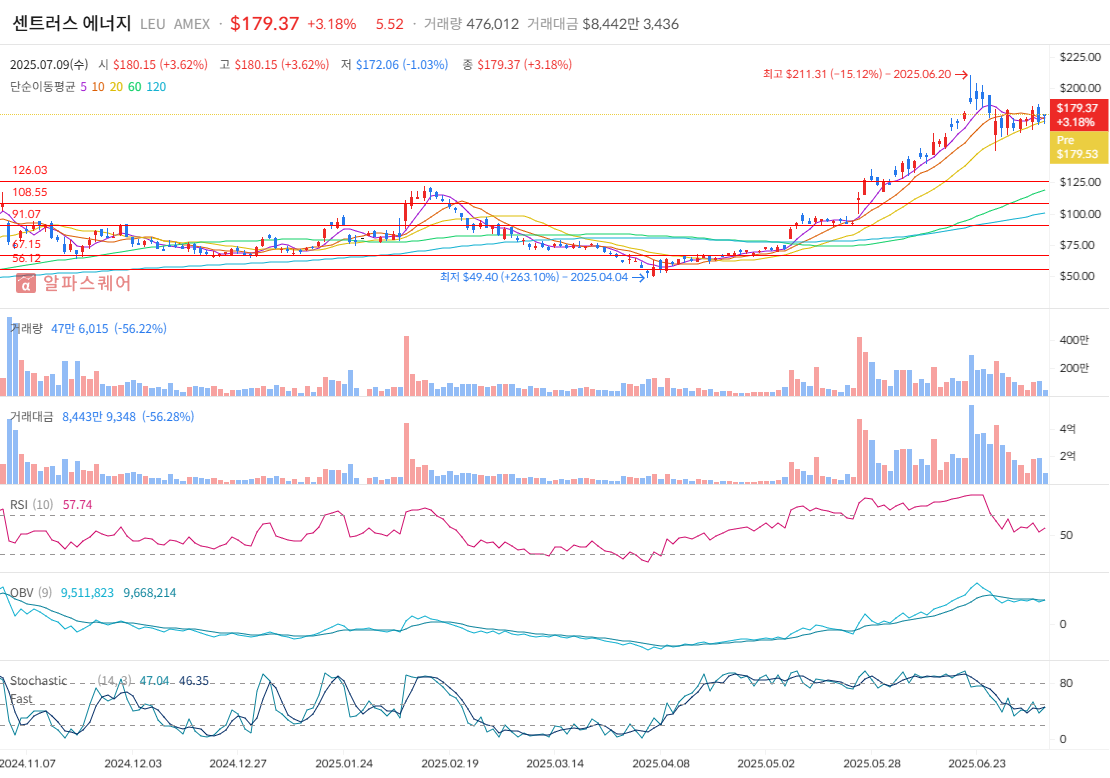Click the OBV (9) indicator label
The height and width of the screenshot is (778, 1110).
click(30, 593)
